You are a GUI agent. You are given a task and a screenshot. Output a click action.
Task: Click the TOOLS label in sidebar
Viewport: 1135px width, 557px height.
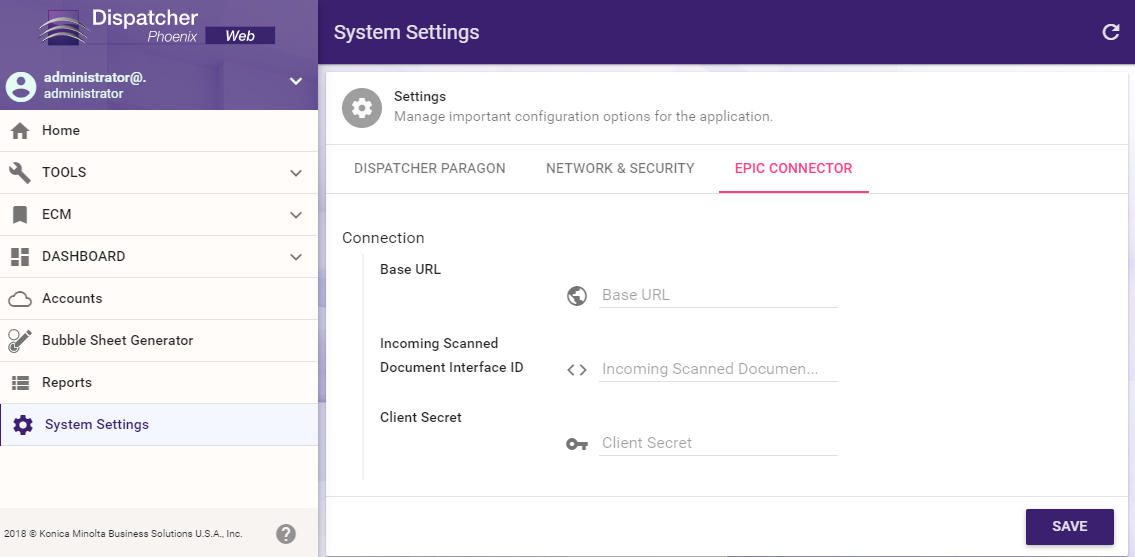[64, 172]
